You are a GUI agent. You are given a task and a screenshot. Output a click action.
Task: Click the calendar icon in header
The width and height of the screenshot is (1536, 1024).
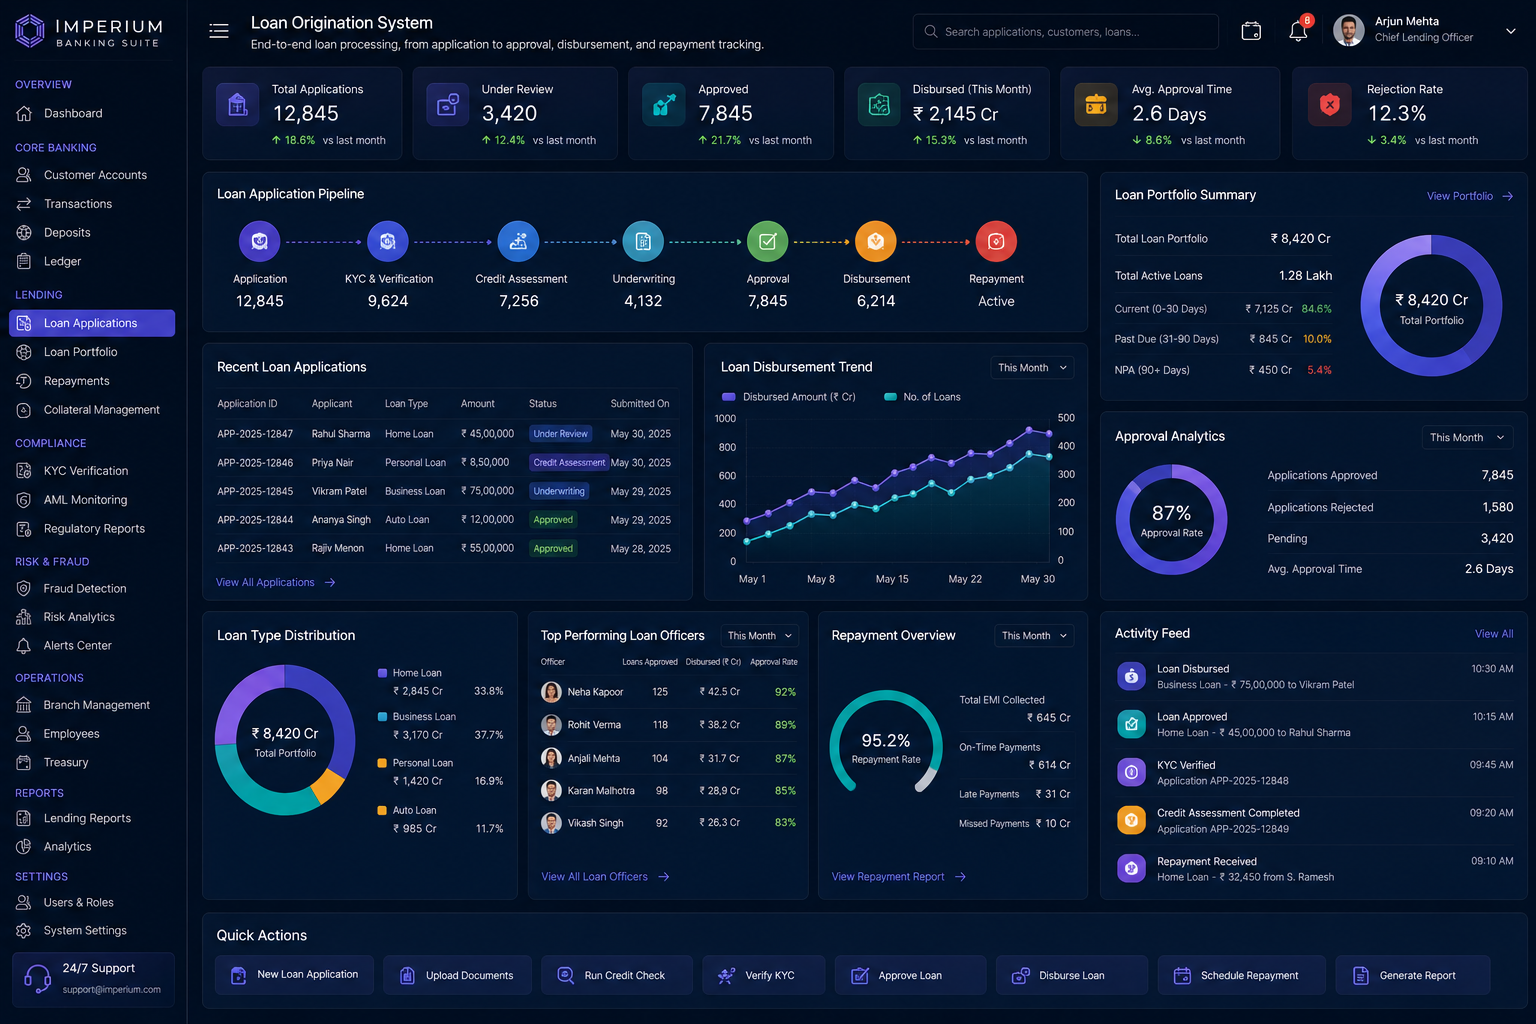click(x=1251, y=31)
